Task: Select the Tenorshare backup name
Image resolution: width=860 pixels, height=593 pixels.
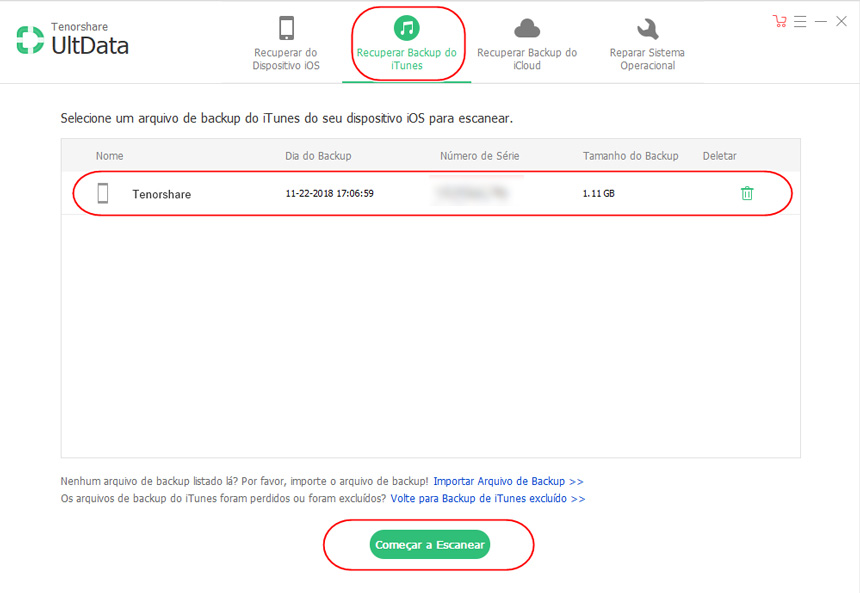Action: (x=162, y=194)
